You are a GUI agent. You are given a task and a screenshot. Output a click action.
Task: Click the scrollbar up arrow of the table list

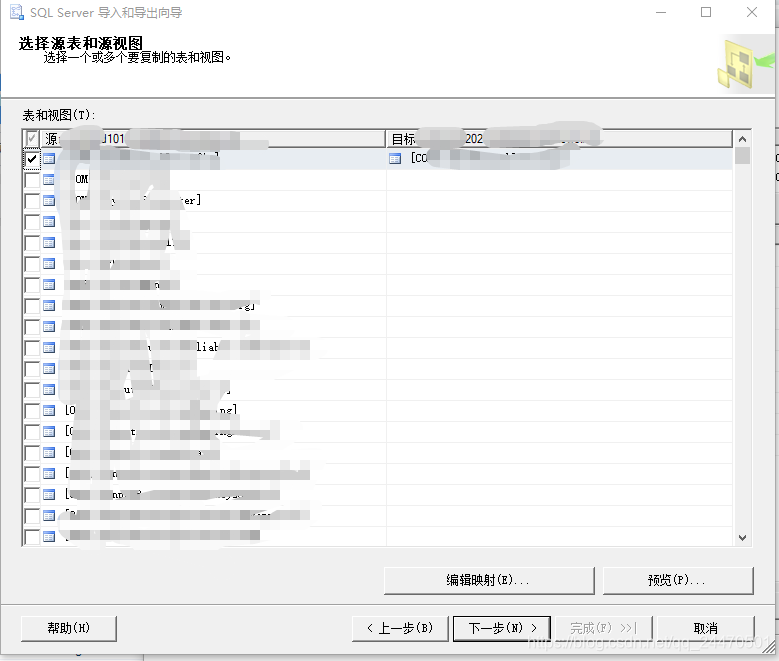click(x=742, y=139)
